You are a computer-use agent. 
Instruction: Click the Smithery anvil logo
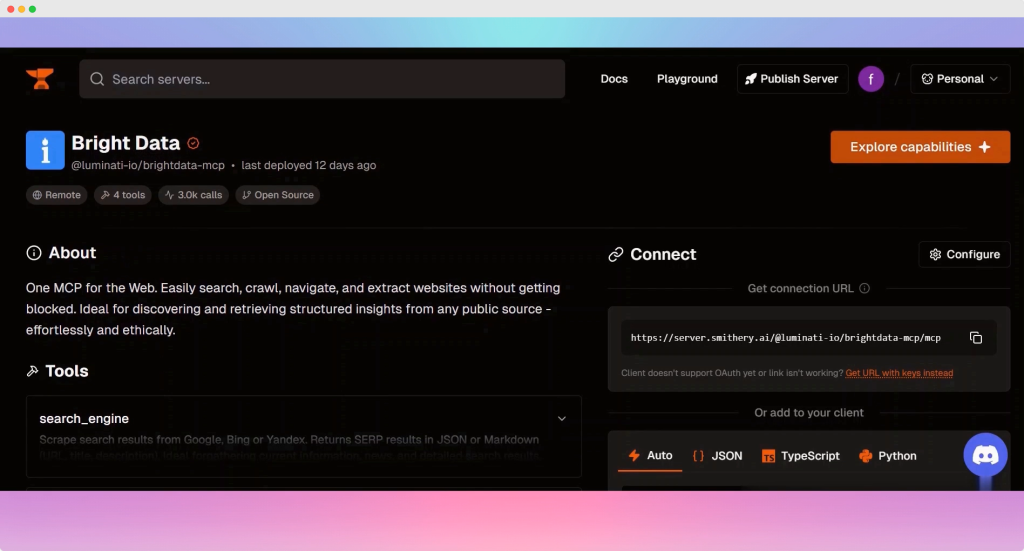click(x=40, y=79)
